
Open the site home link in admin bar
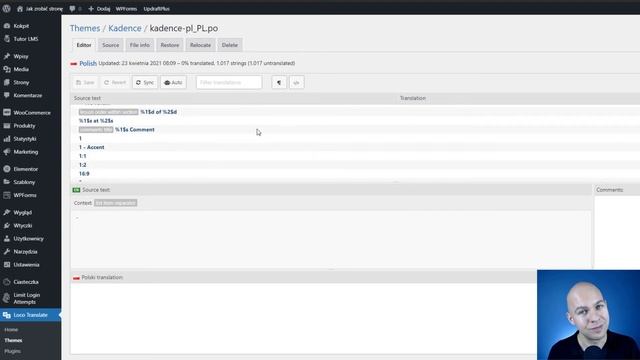[x=40, y=9]
